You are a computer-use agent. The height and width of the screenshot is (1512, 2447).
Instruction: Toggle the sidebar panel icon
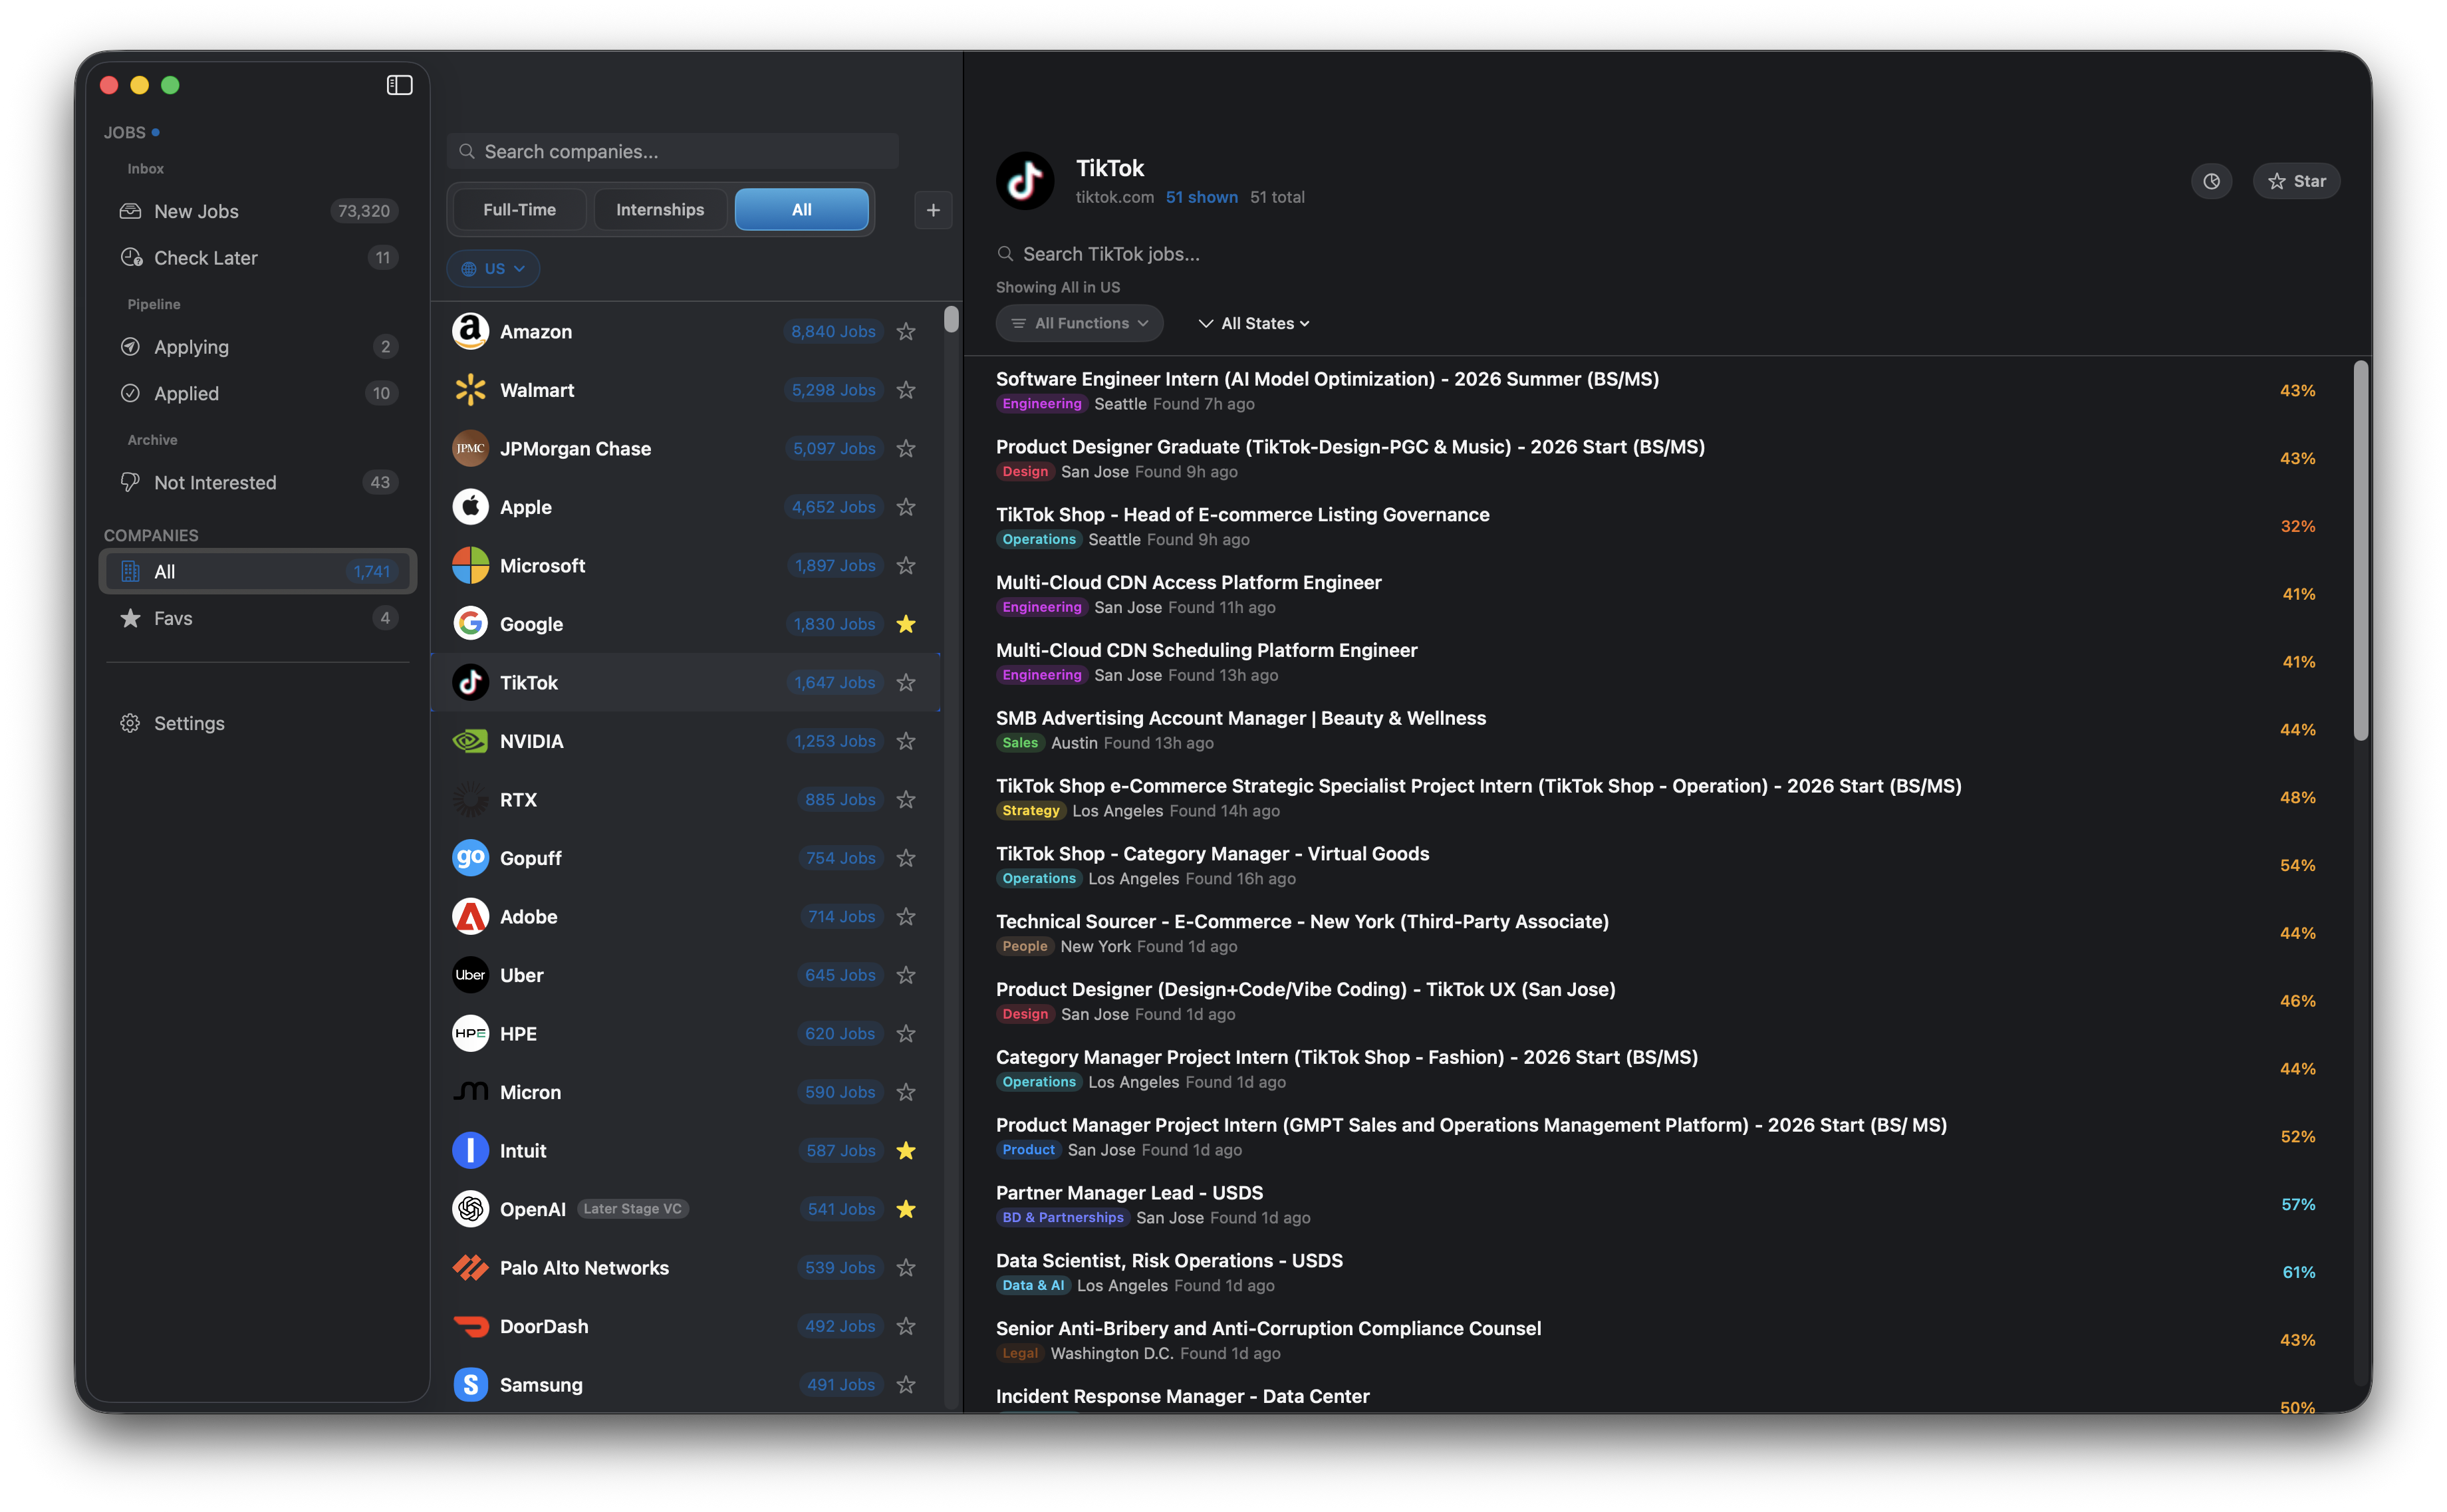399,85
